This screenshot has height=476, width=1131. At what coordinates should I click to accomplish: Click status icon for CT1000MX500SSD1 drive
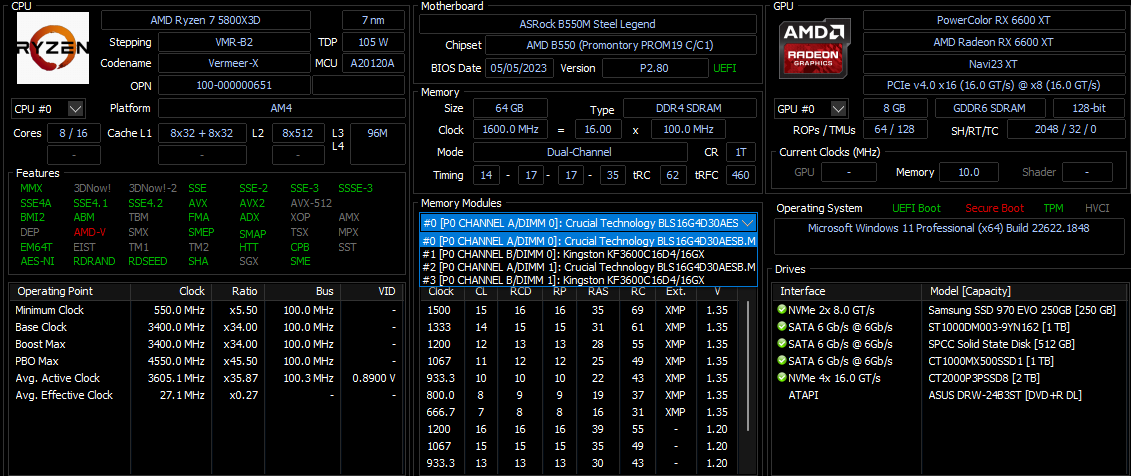click(782, 361)
